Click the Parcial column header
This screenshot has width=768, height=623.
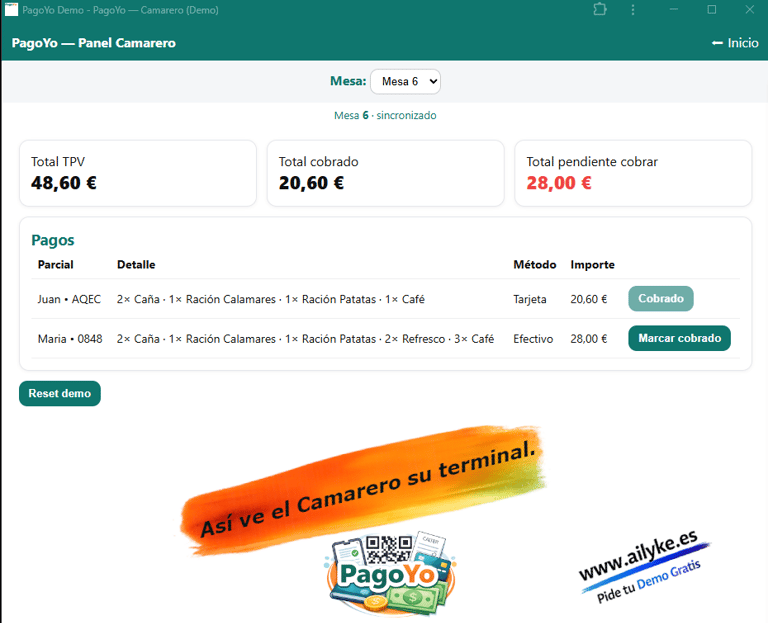(55, 265)
